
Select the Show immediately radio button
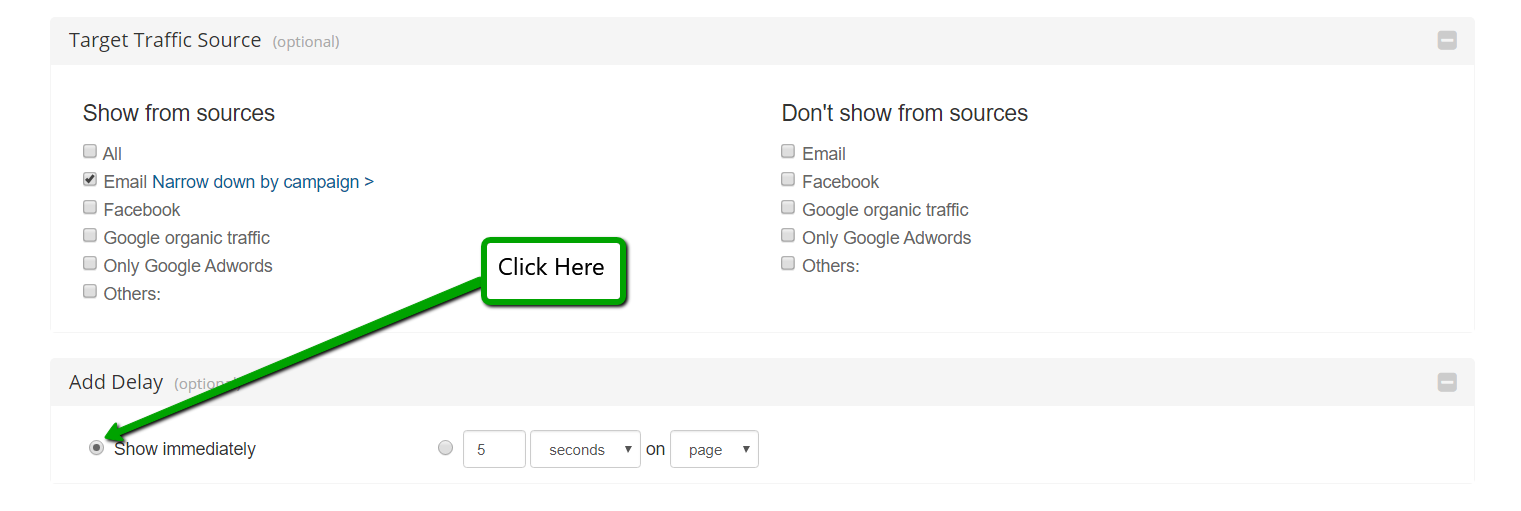click(97, 448)
